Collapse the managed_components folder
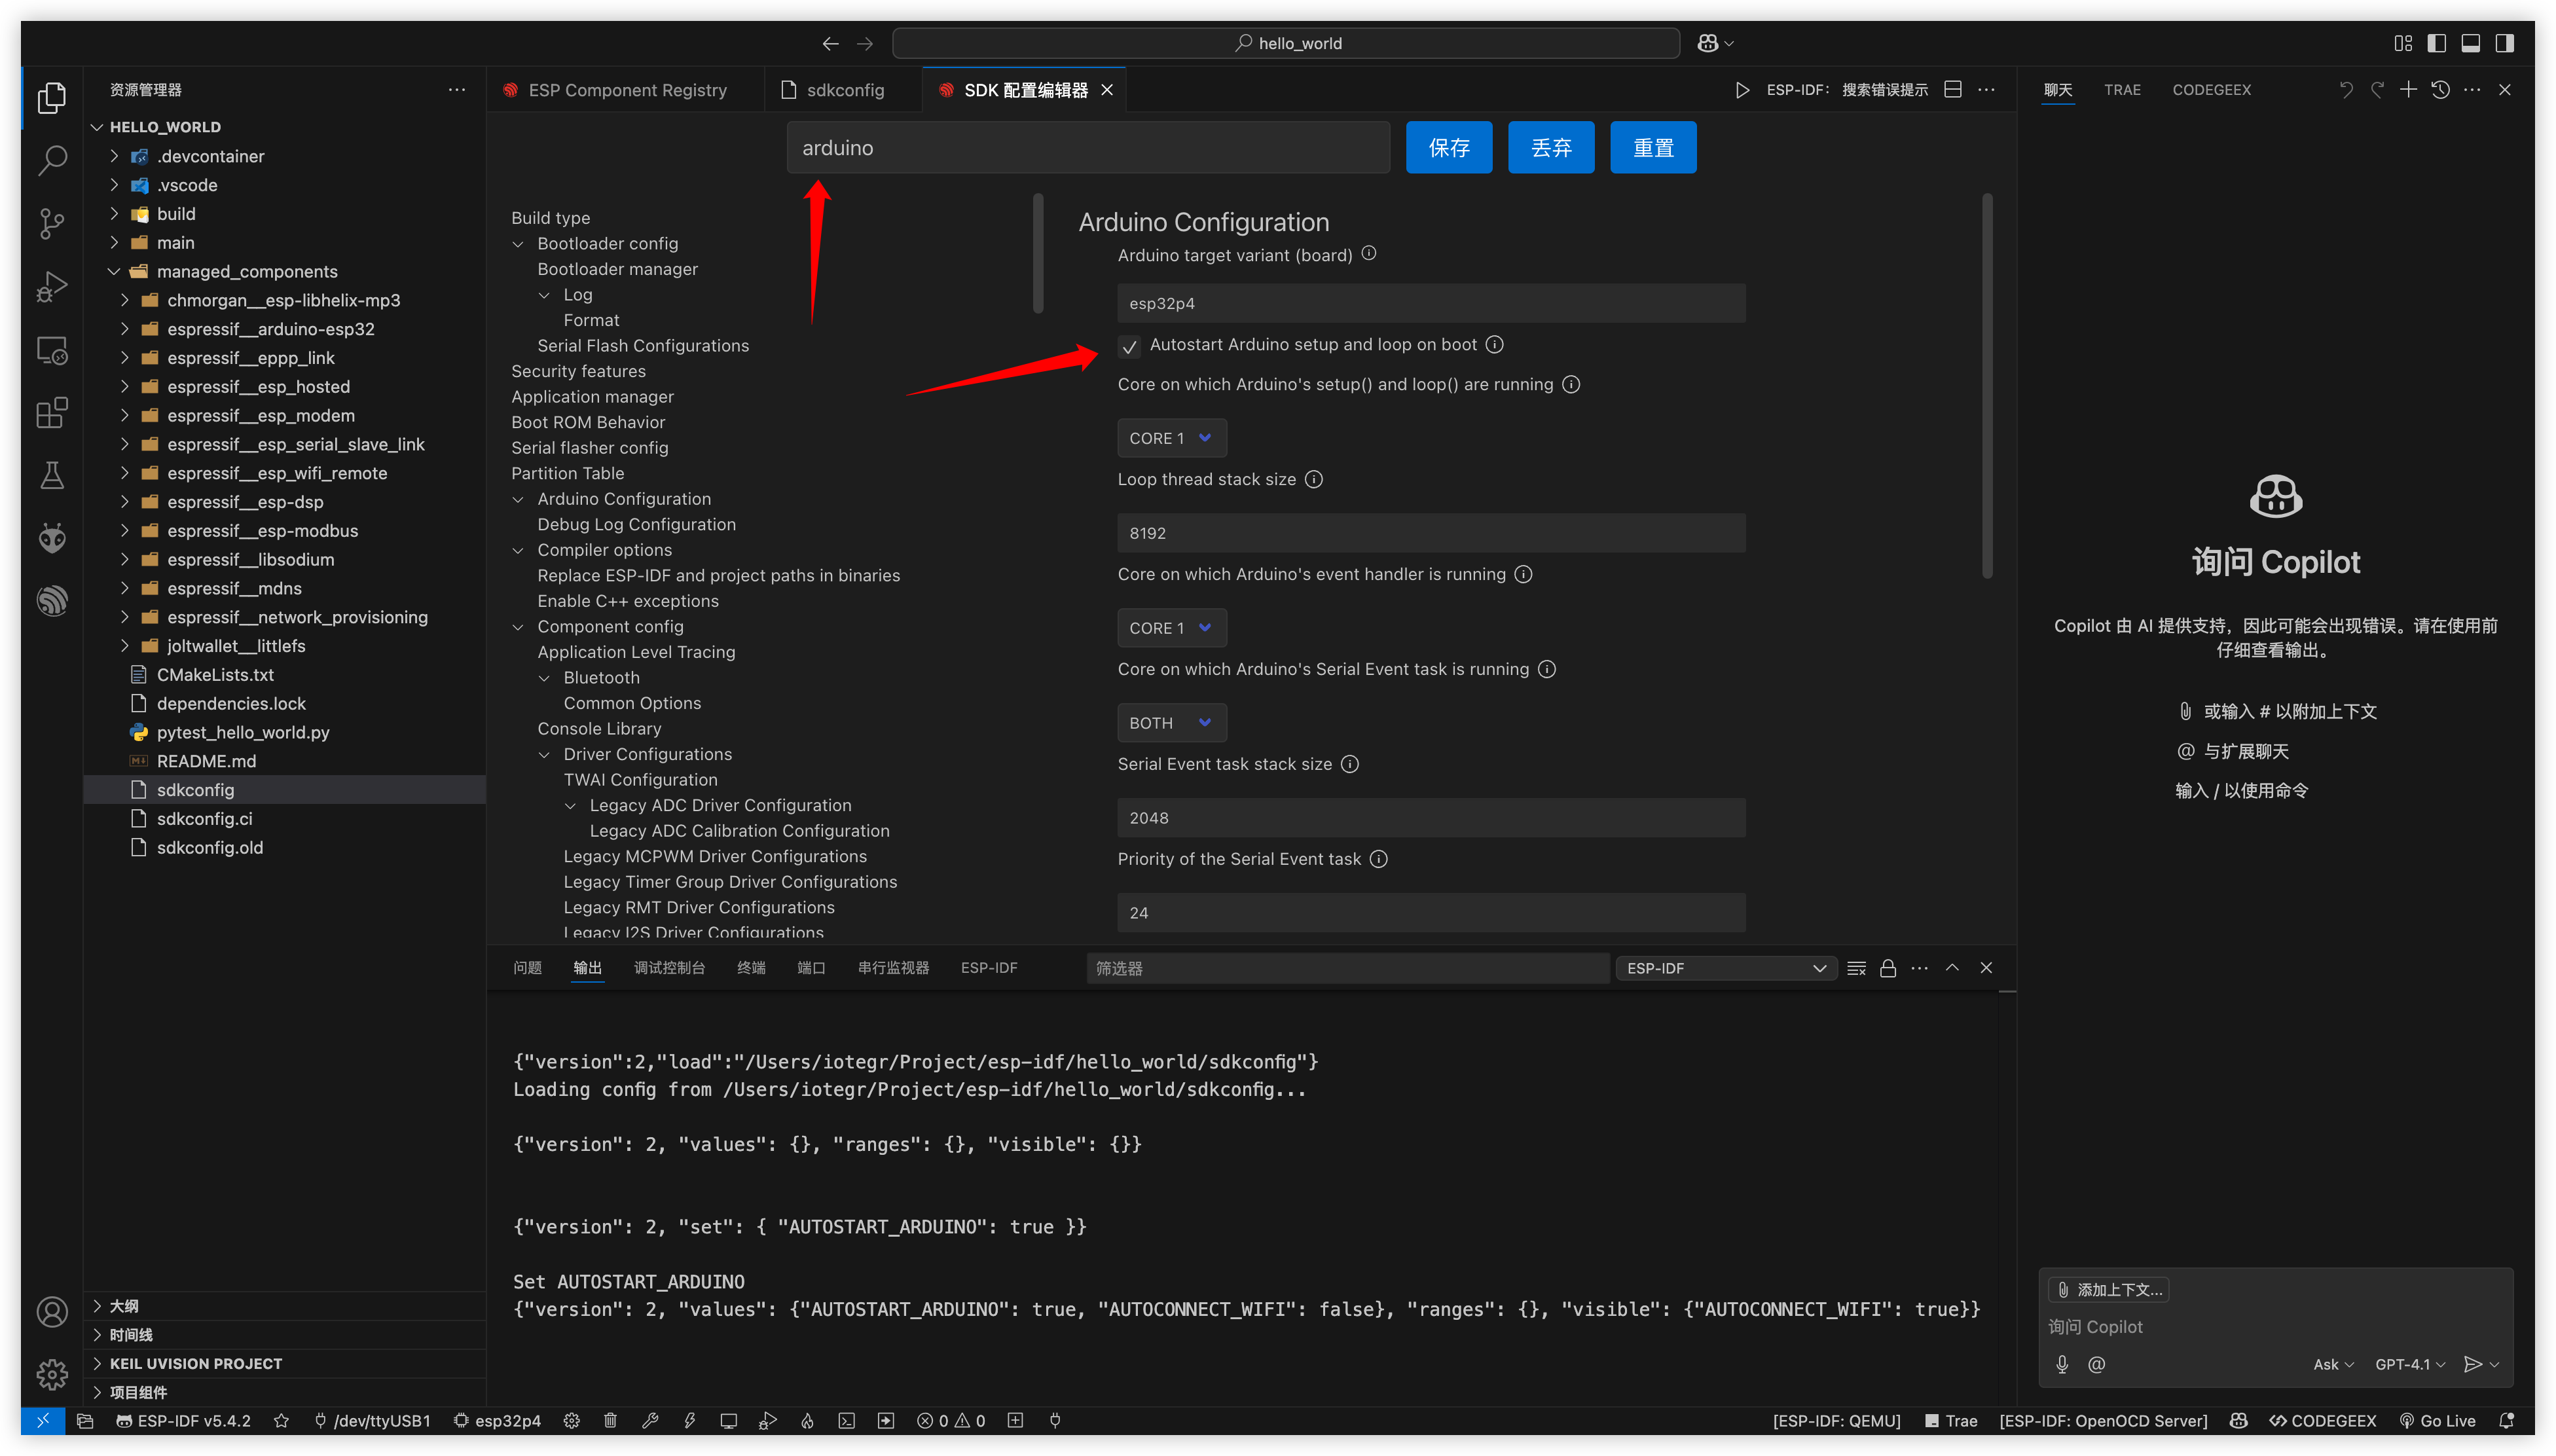Image resolution: width=2556 pixels, height=1456 pixels. [x=114, y=271]
